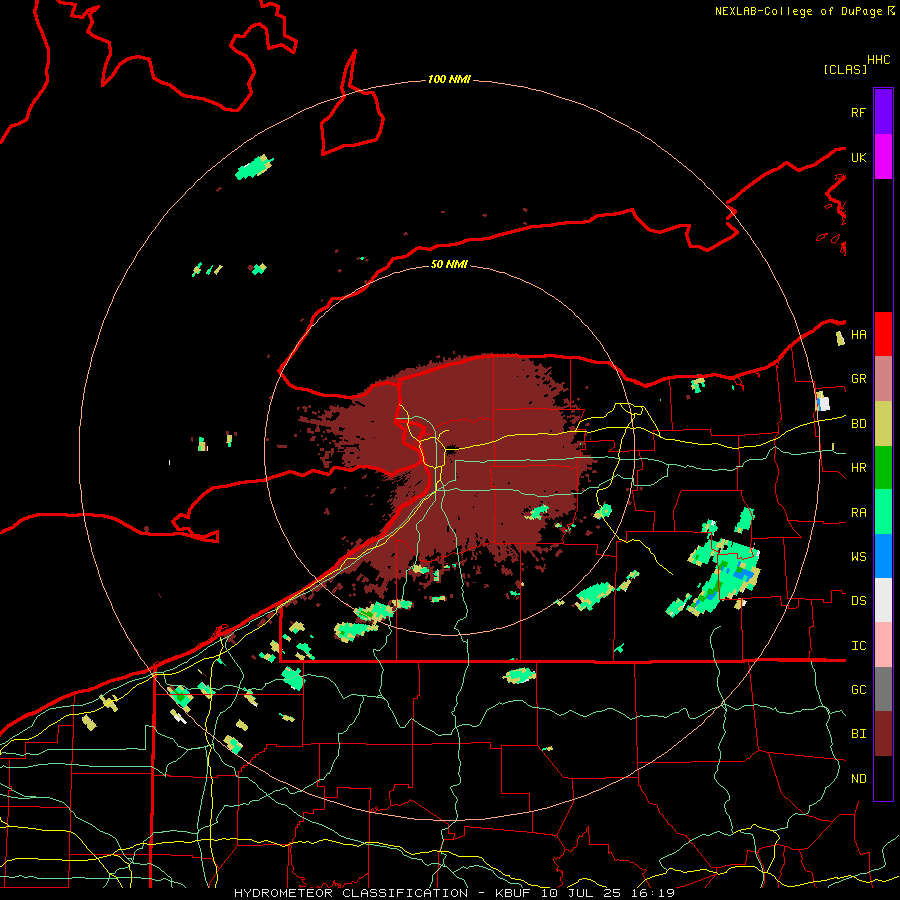Click the HA red legend swatch

point(883,334)
